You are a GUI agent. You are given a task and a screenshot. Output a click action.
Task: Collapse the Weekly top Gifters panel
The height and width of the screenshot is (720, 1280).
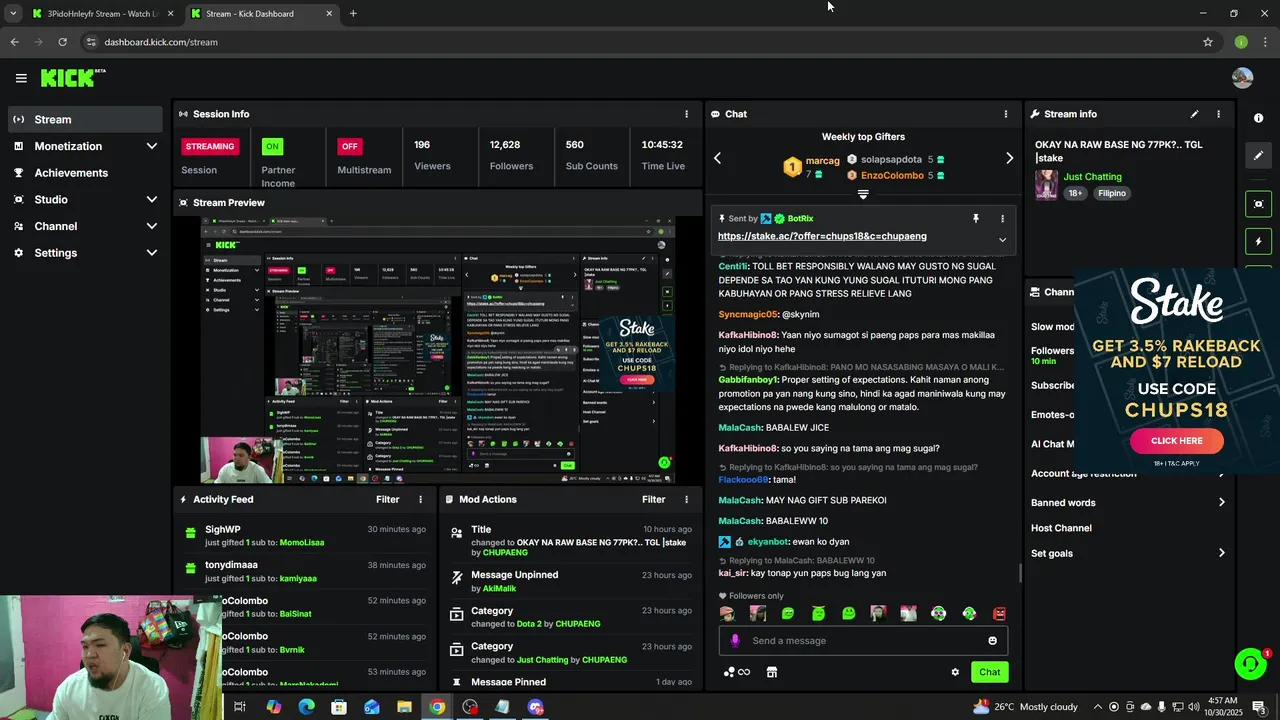coord(863,195)
